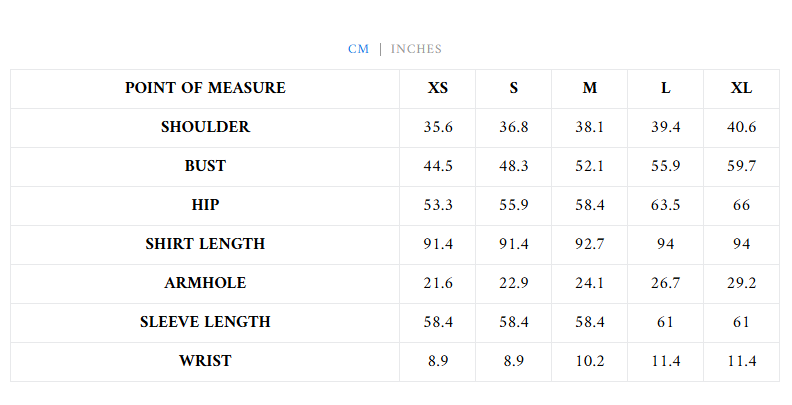The width and height of the screenshot is (792, 405).
Task: Click the XL armhole value 29.2
Action: 741,283
